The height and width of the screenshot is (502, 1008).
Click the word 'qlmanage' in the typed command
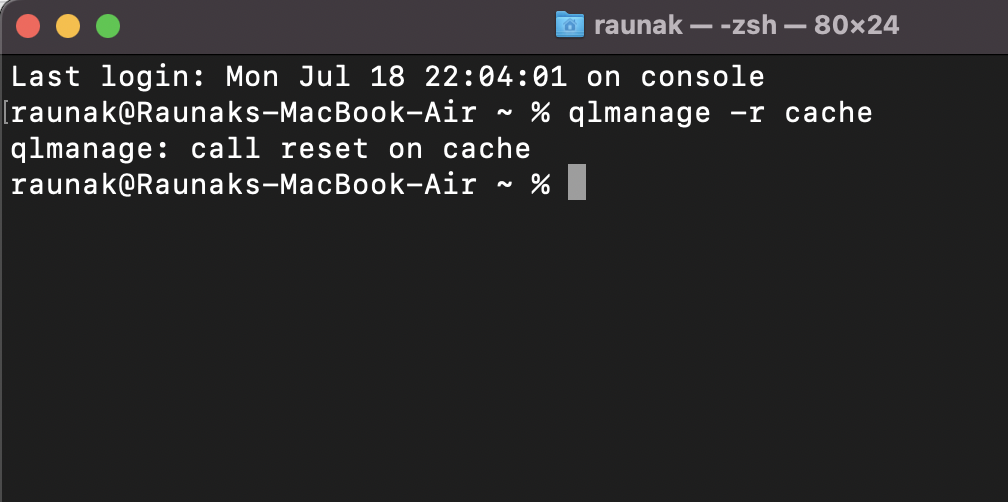tap(640, 114)
